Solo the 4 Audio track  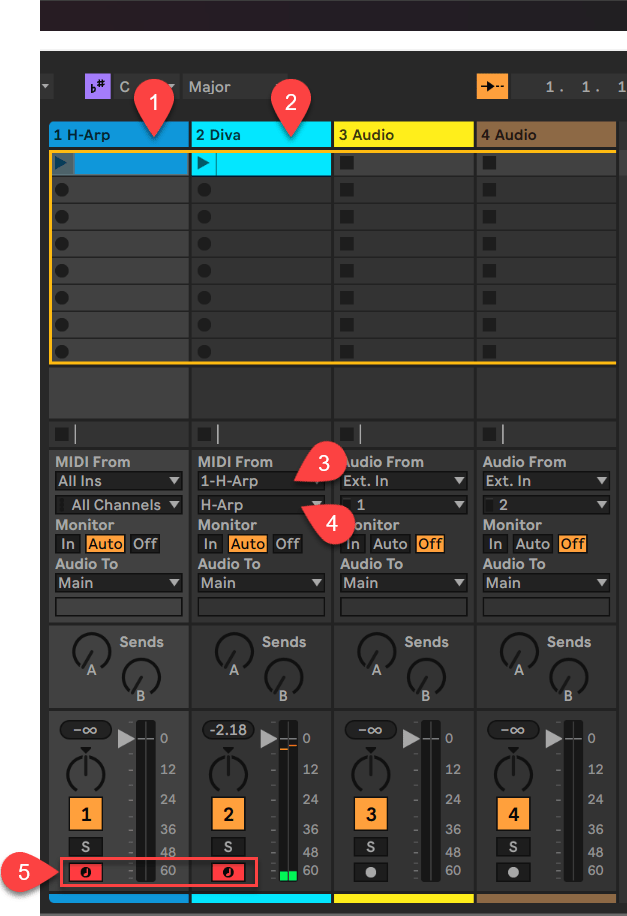(x=513, y=847)
